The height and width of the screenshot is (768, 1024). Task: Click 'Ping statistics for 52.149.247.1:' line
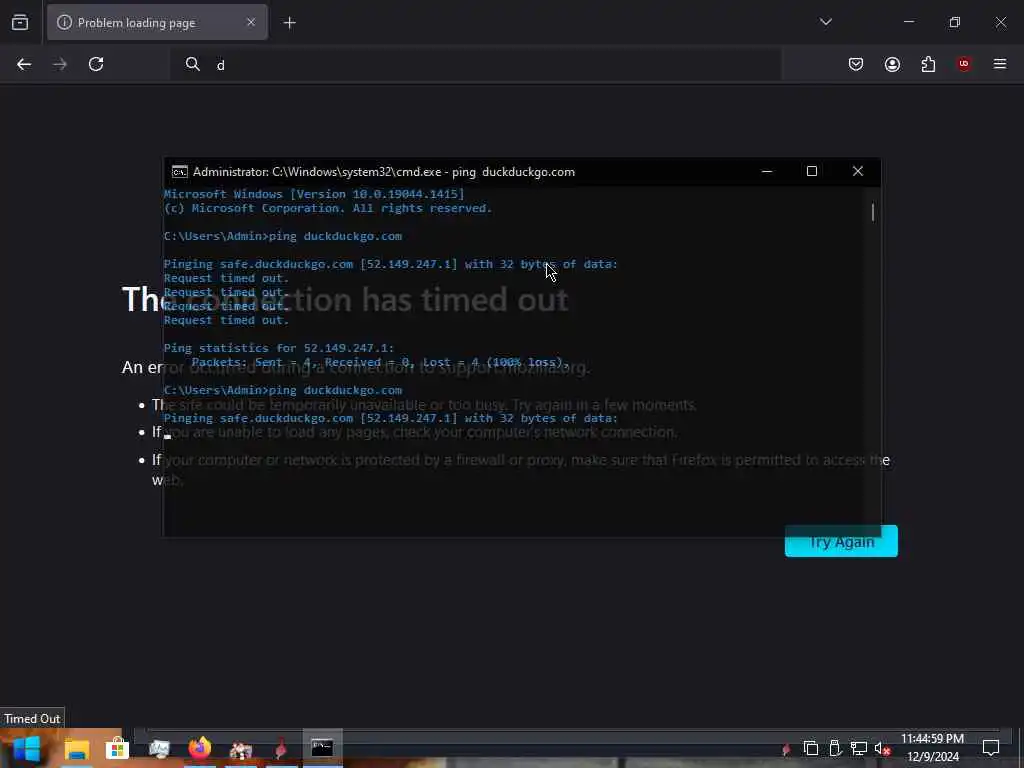click(279, 348)
